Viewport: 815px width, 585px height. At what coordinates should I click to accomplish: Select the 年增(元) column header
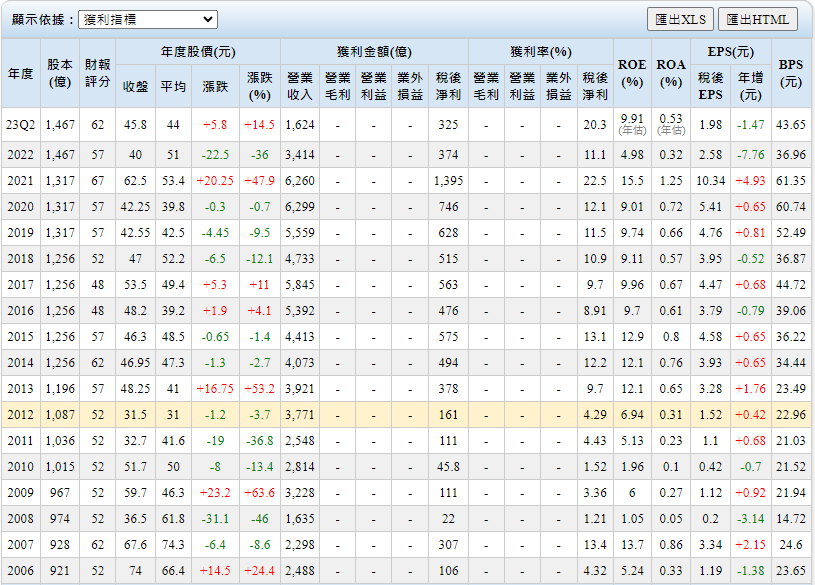coord(750,87)
